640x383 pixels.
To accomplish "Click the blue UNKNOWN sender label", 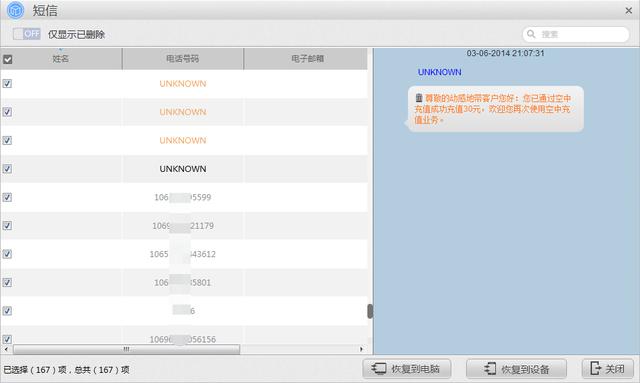I will pyautogui.click(x=439, y=72).
